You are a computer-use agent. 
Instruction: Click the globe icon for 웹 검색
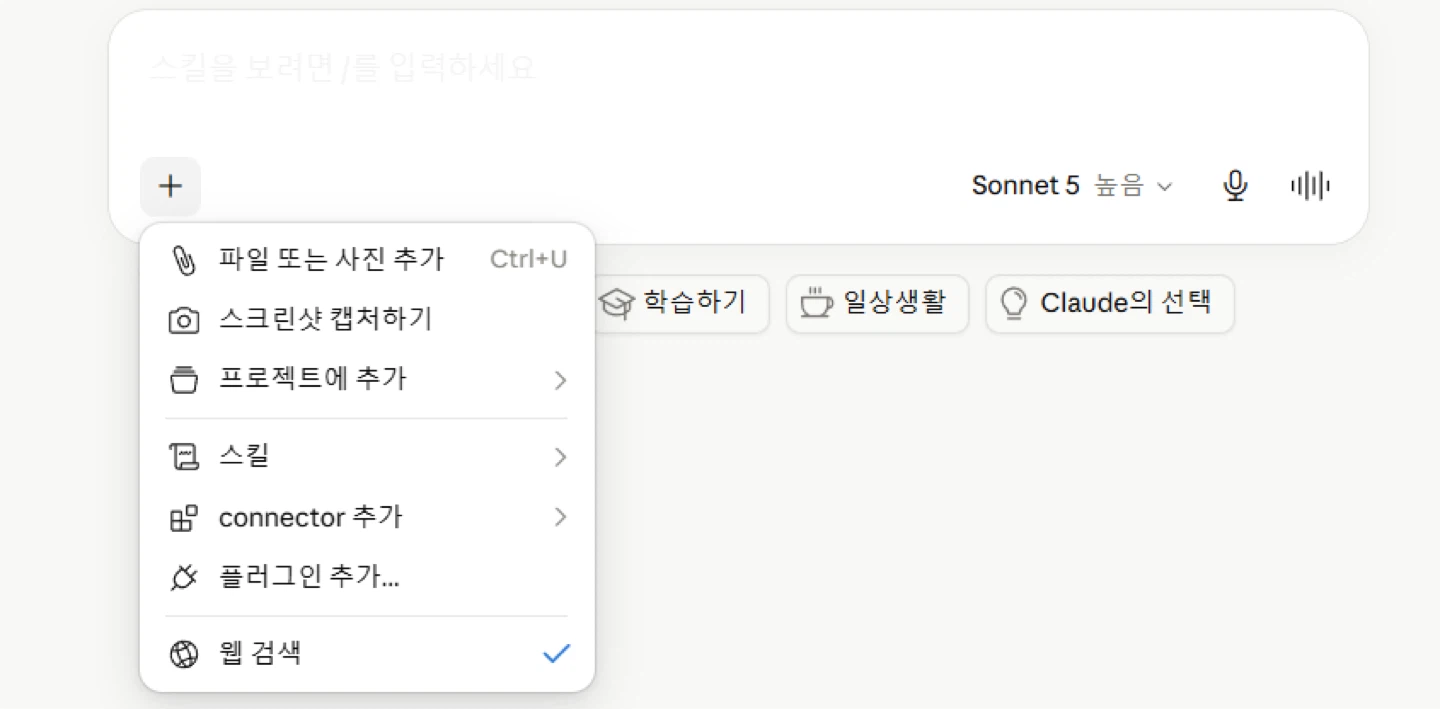[x=184, y=654]
